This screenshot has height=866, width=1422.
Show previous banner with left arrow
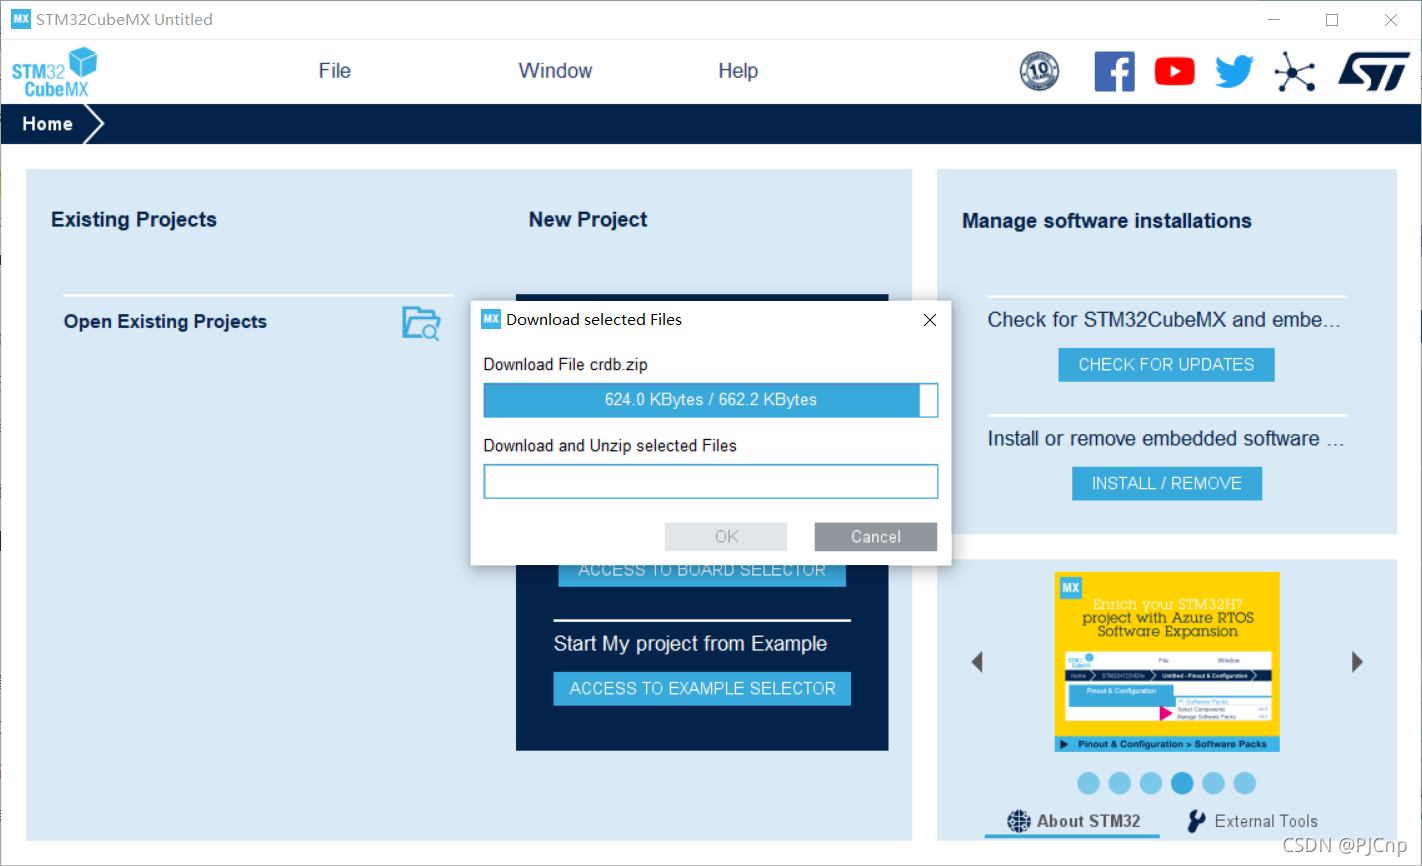tap(977, 662)
